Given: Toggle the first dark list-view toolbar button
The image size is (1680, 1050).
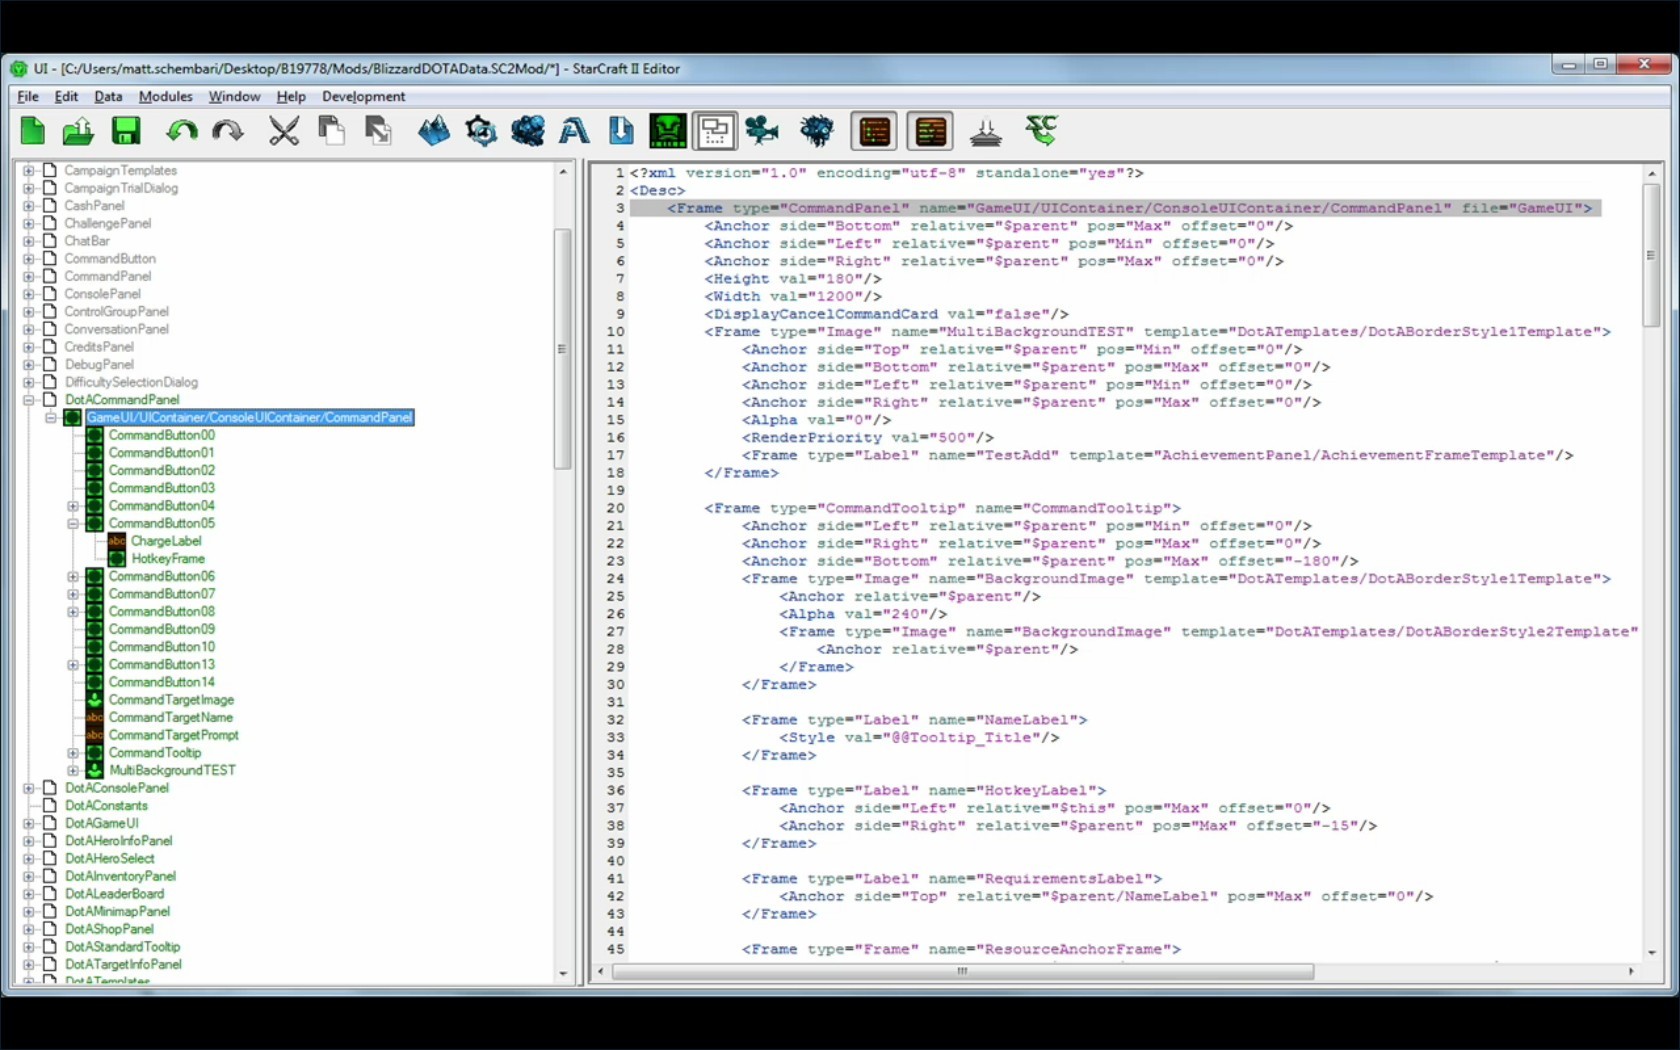Looking at the screenshot, I should pos(875,131).
